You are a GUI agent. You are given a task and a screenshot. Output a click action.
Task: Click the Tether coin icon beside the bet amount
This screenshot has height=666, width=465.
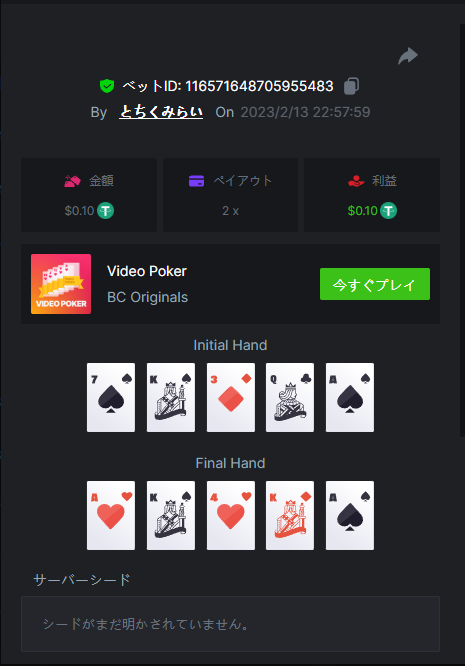105,211
